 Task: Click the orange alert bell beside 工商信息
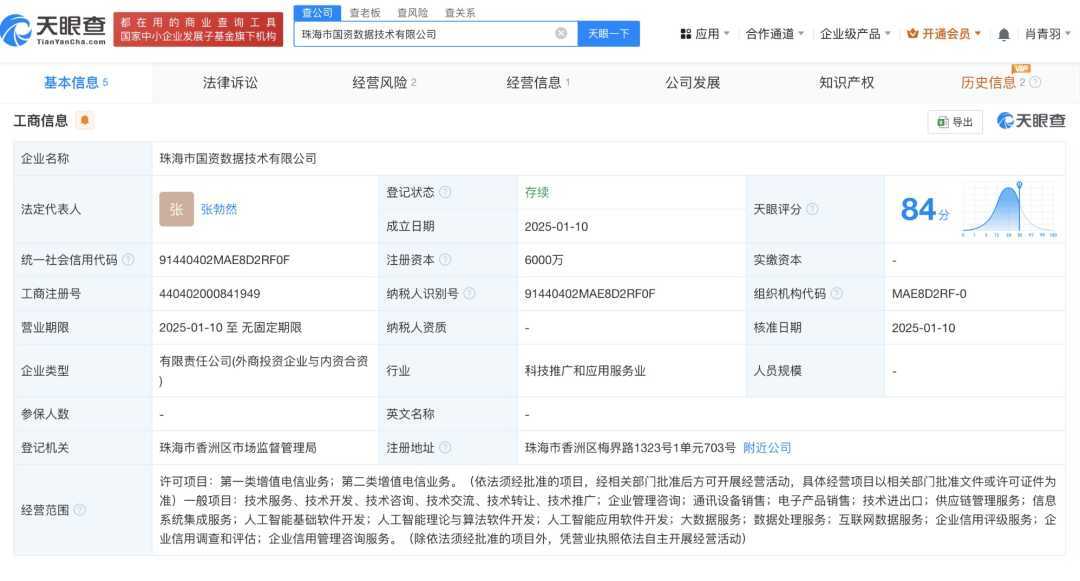(85, 121)
